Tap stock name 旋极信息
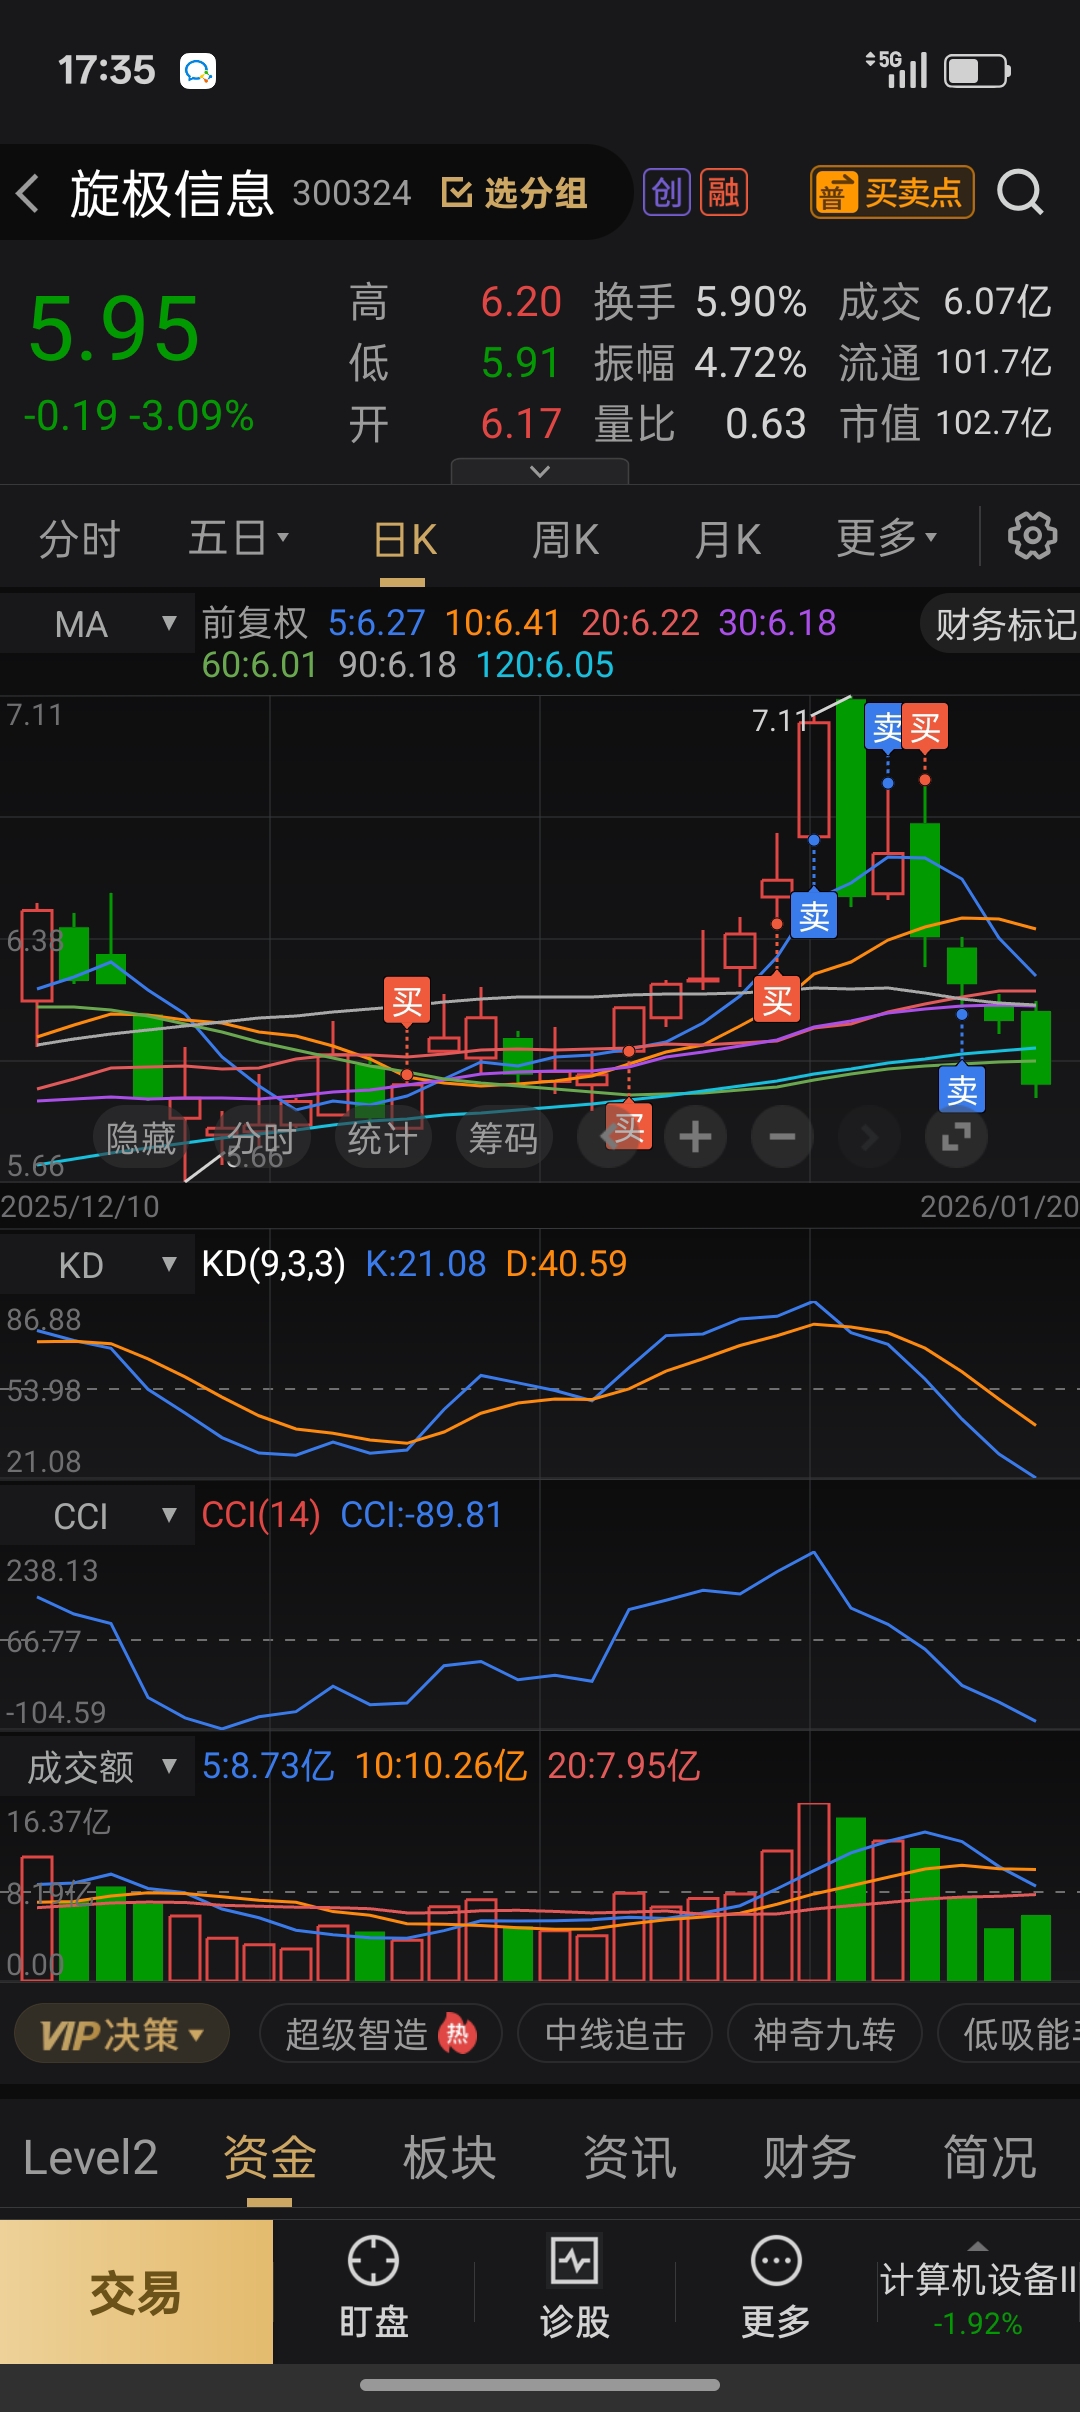Image resolution: width=1080 pixels, height=2412 pixels. point(171,193)
